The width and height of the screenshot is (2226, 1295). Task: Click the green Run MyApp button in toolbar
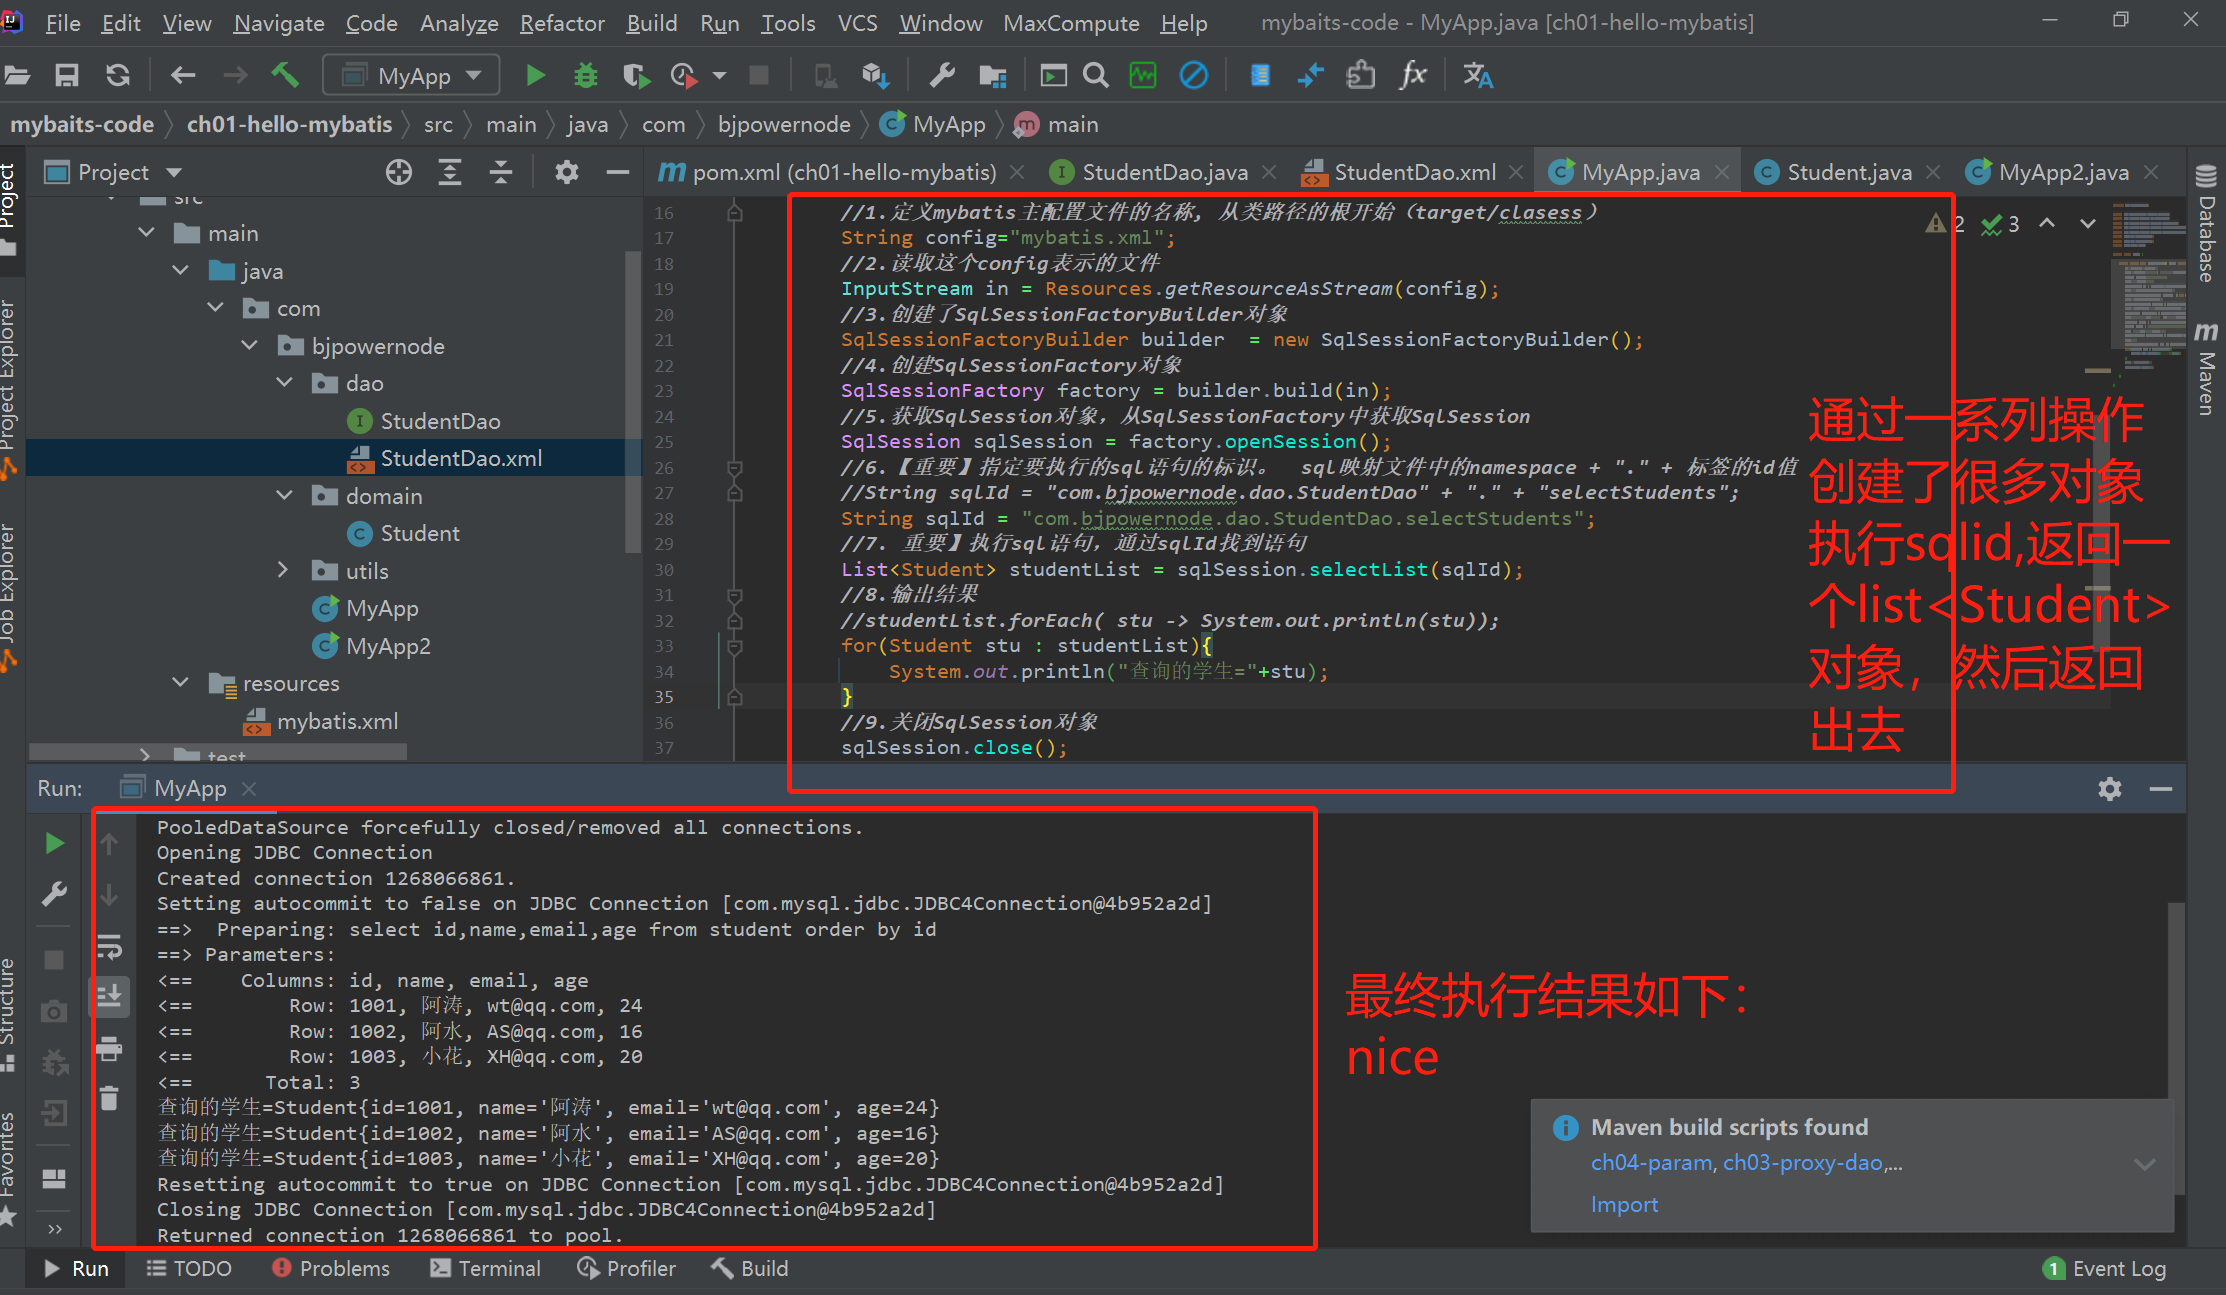535,75
